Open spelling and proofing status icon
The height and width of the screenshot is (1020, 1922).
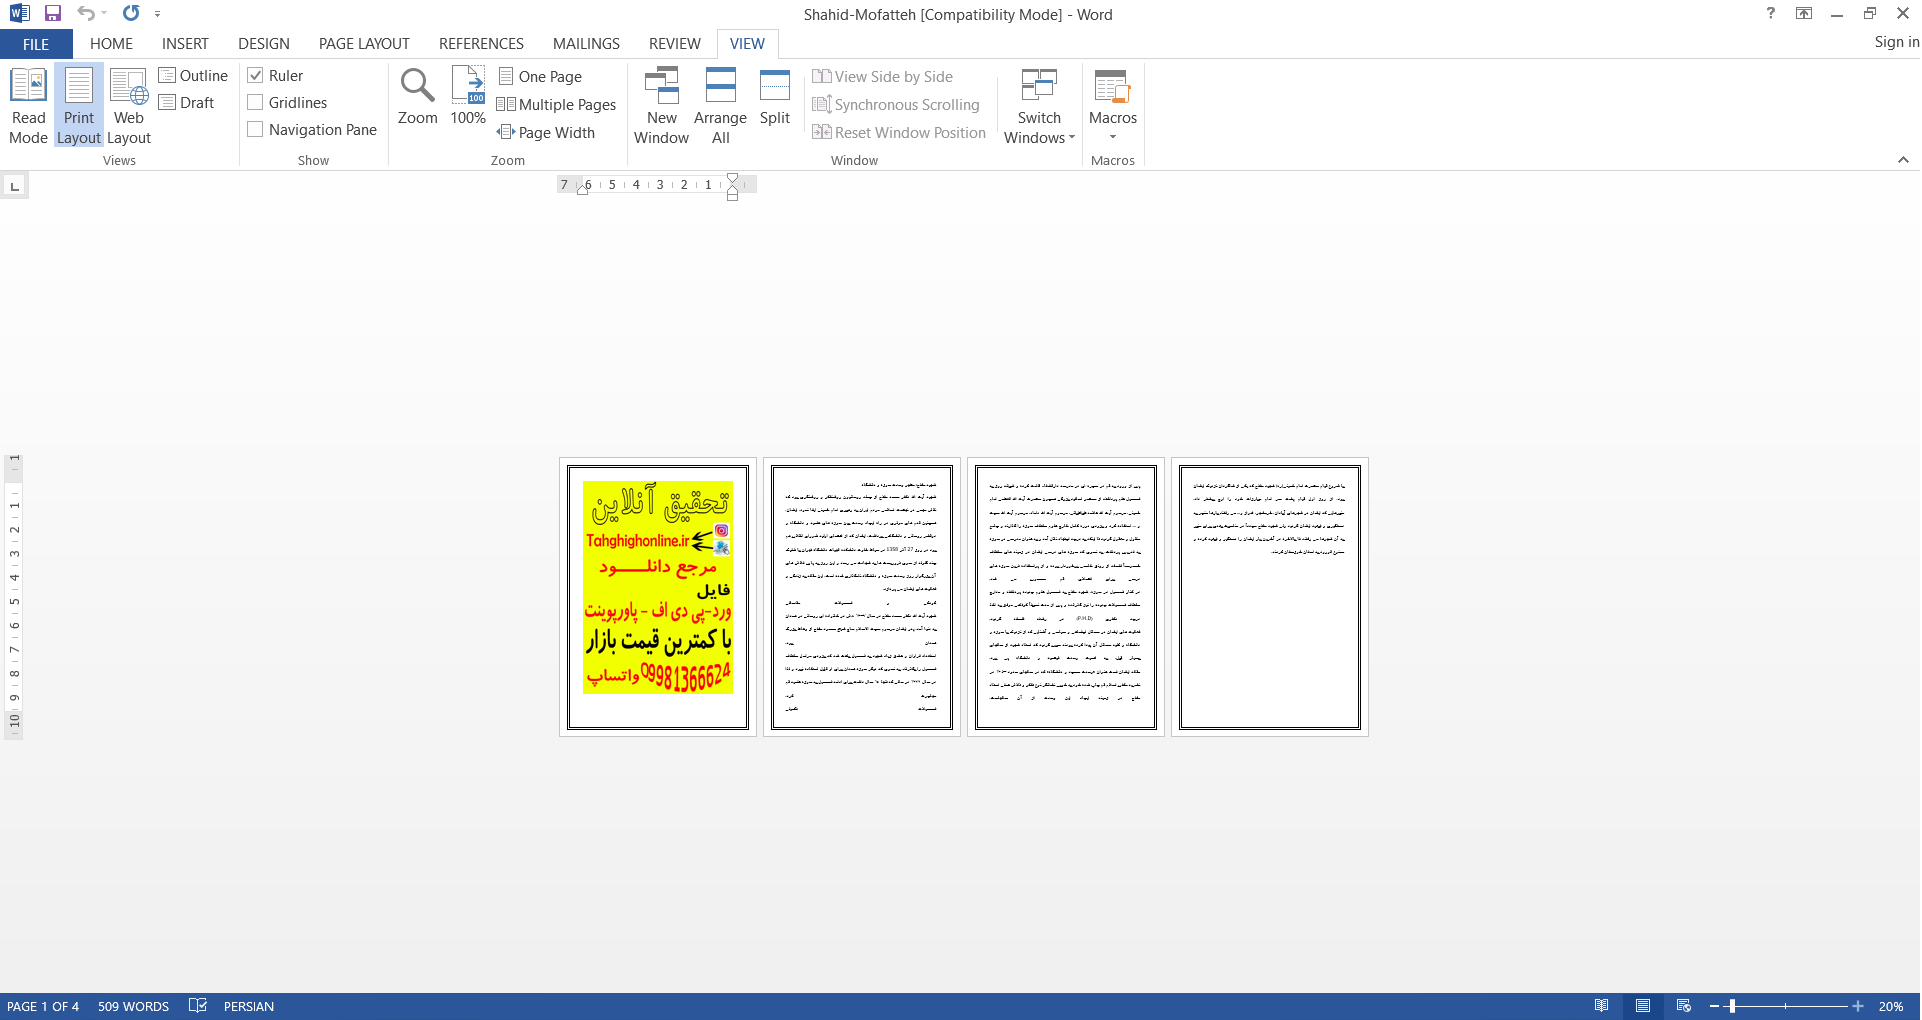[198, 1006]
